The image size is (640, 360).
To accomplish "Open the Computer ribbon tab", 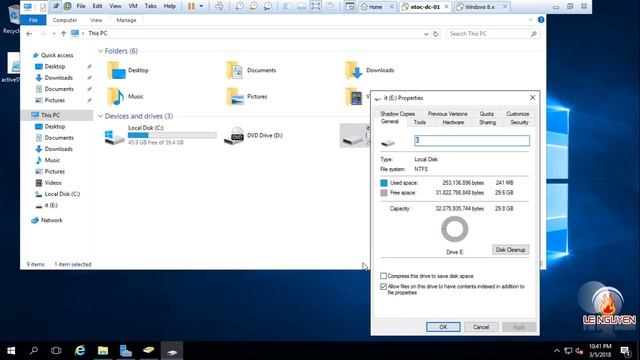I will point(64,20).
